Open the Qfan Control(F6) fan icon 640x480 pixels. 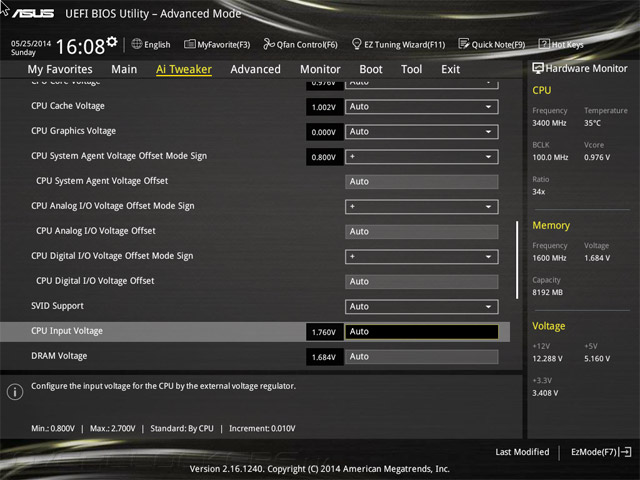point(269,44)
